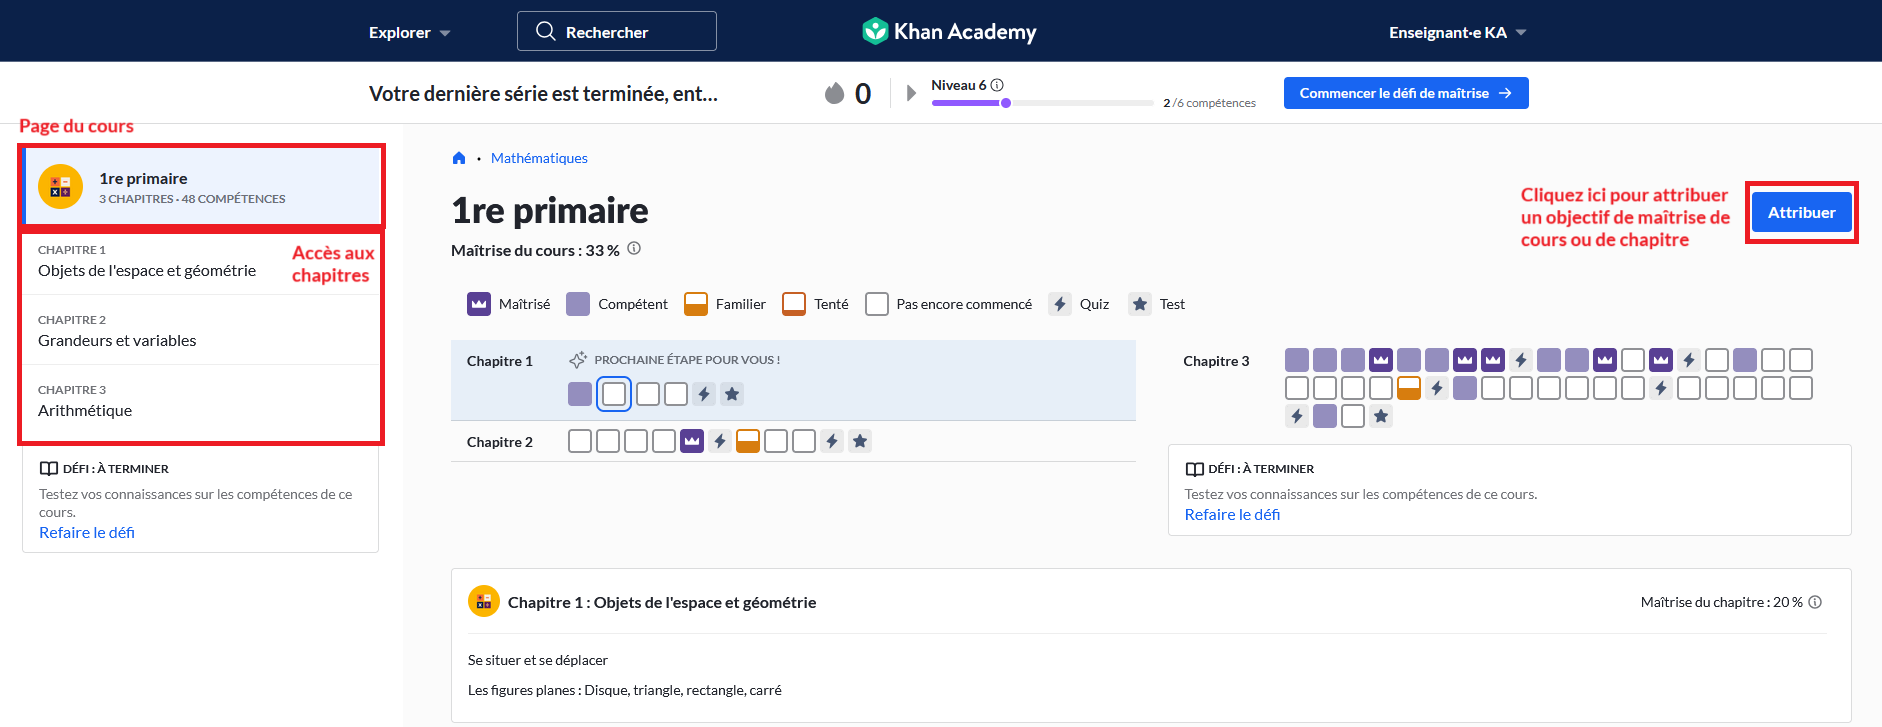This screenshot has width=1882, height=727.
Task: Click the Attribuer button
Action: coord(1802,212)
